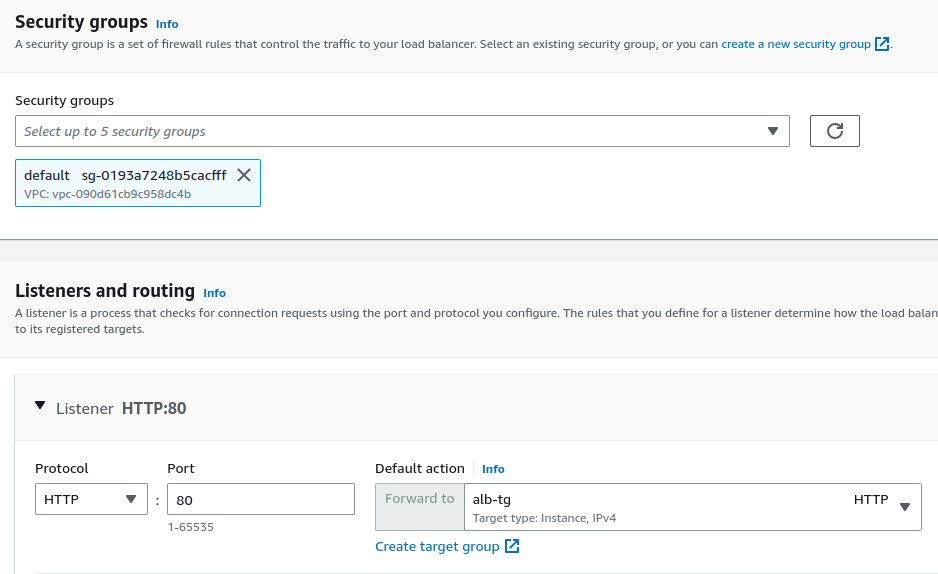Open the Protocol dropdown showing HTTP

tap(92, 499)
